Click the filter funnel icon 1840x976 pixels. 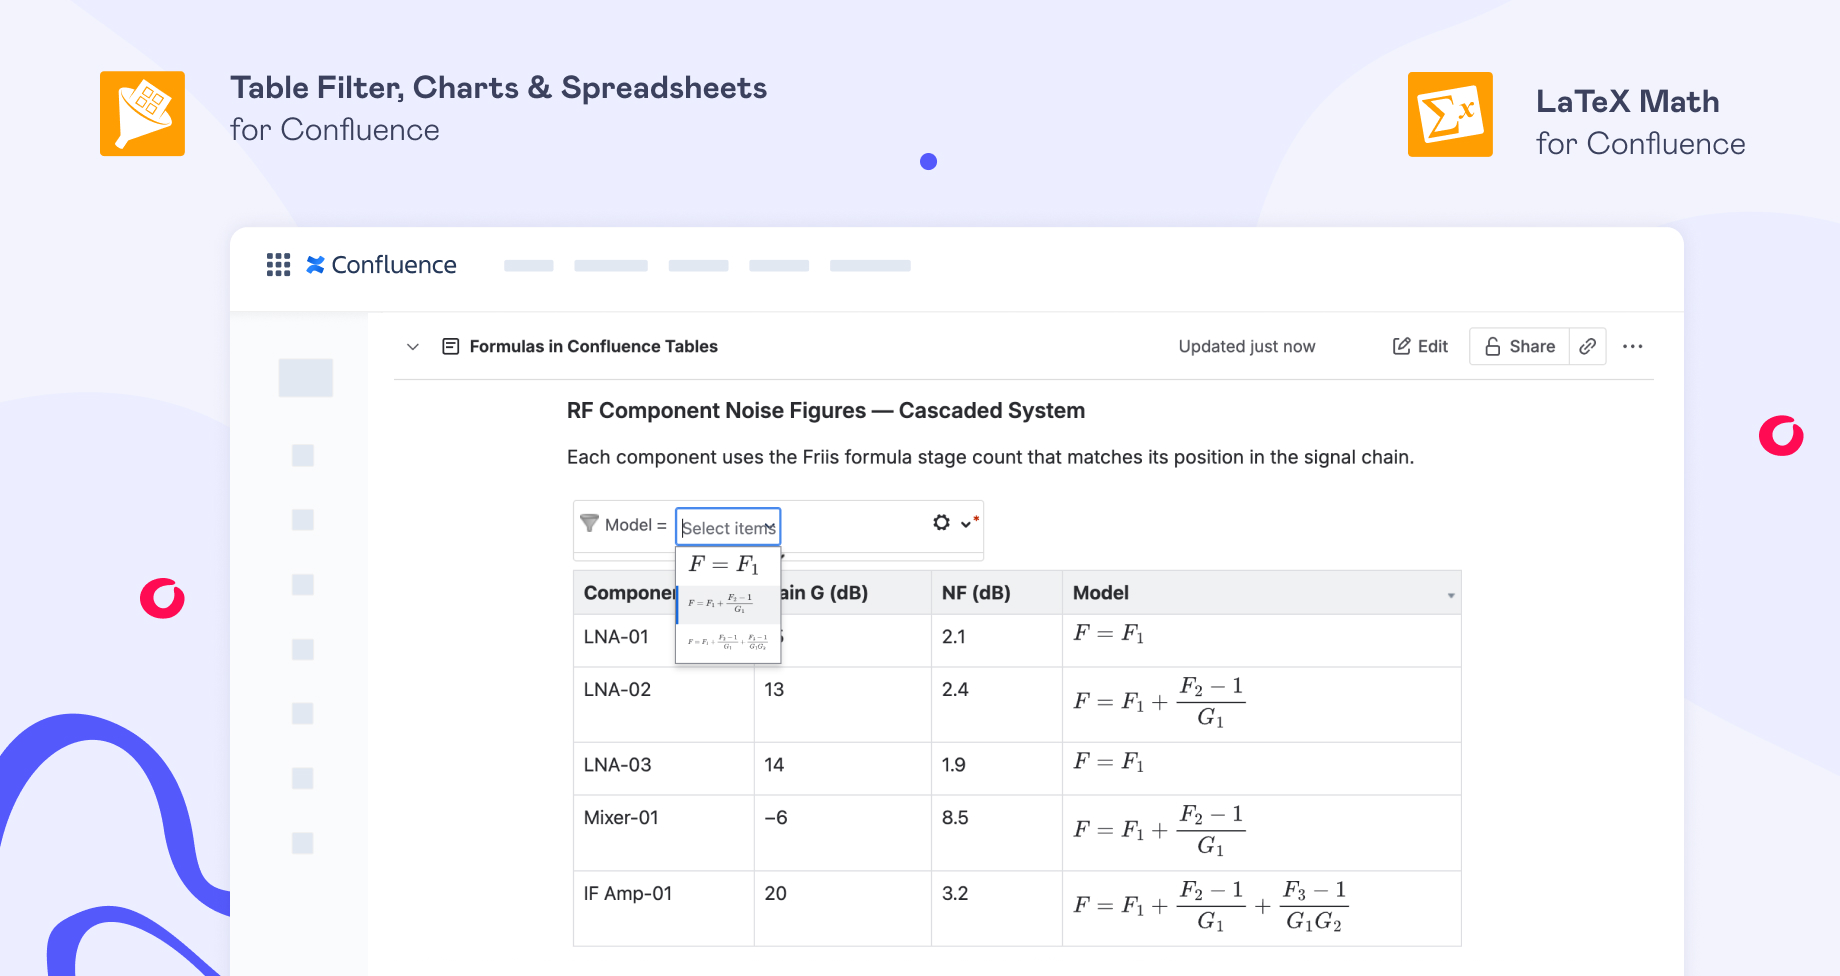coord(589,524)
